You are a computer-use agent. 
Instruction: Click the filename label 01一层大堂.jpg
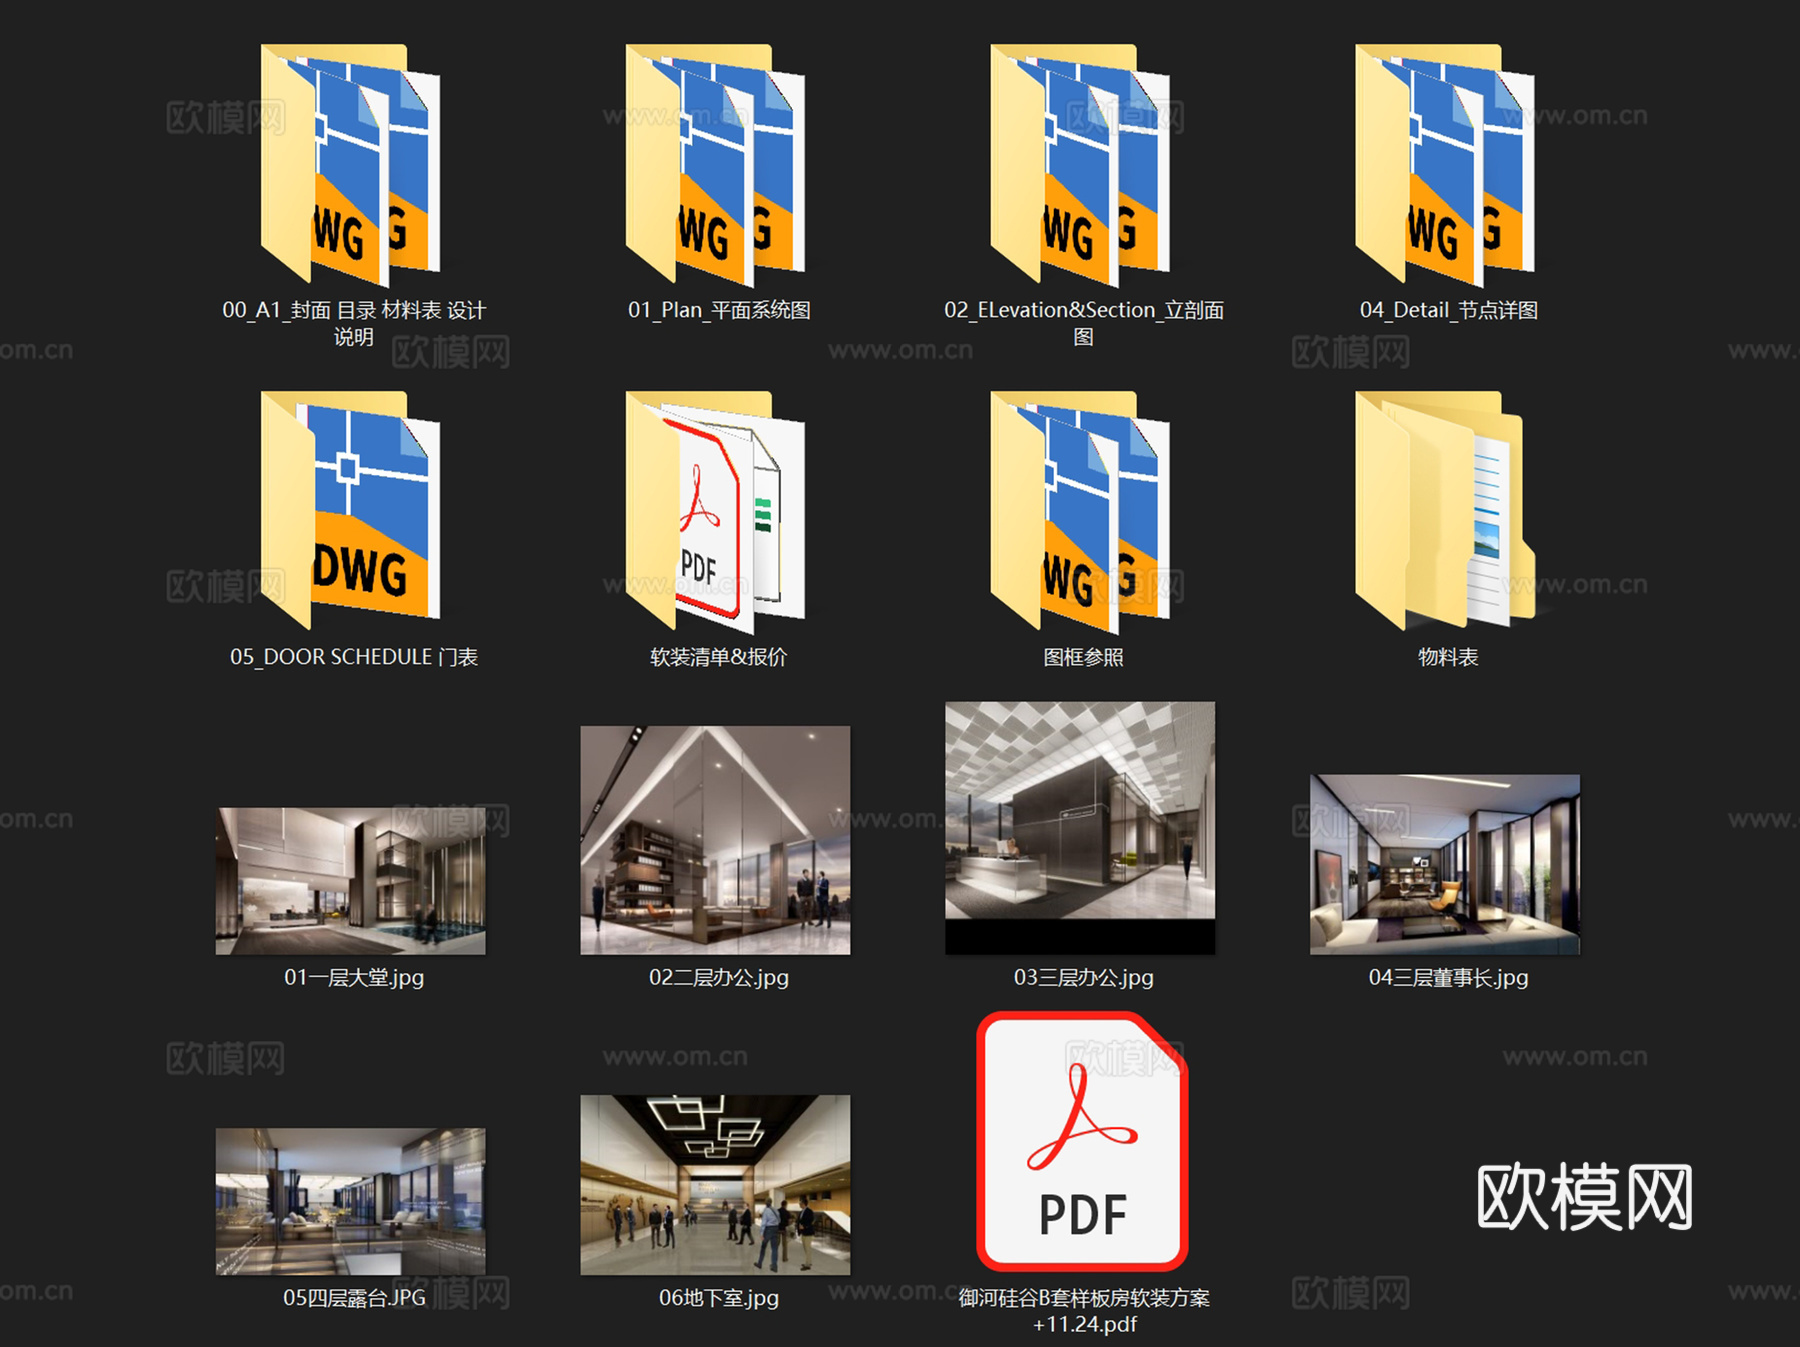357,978
